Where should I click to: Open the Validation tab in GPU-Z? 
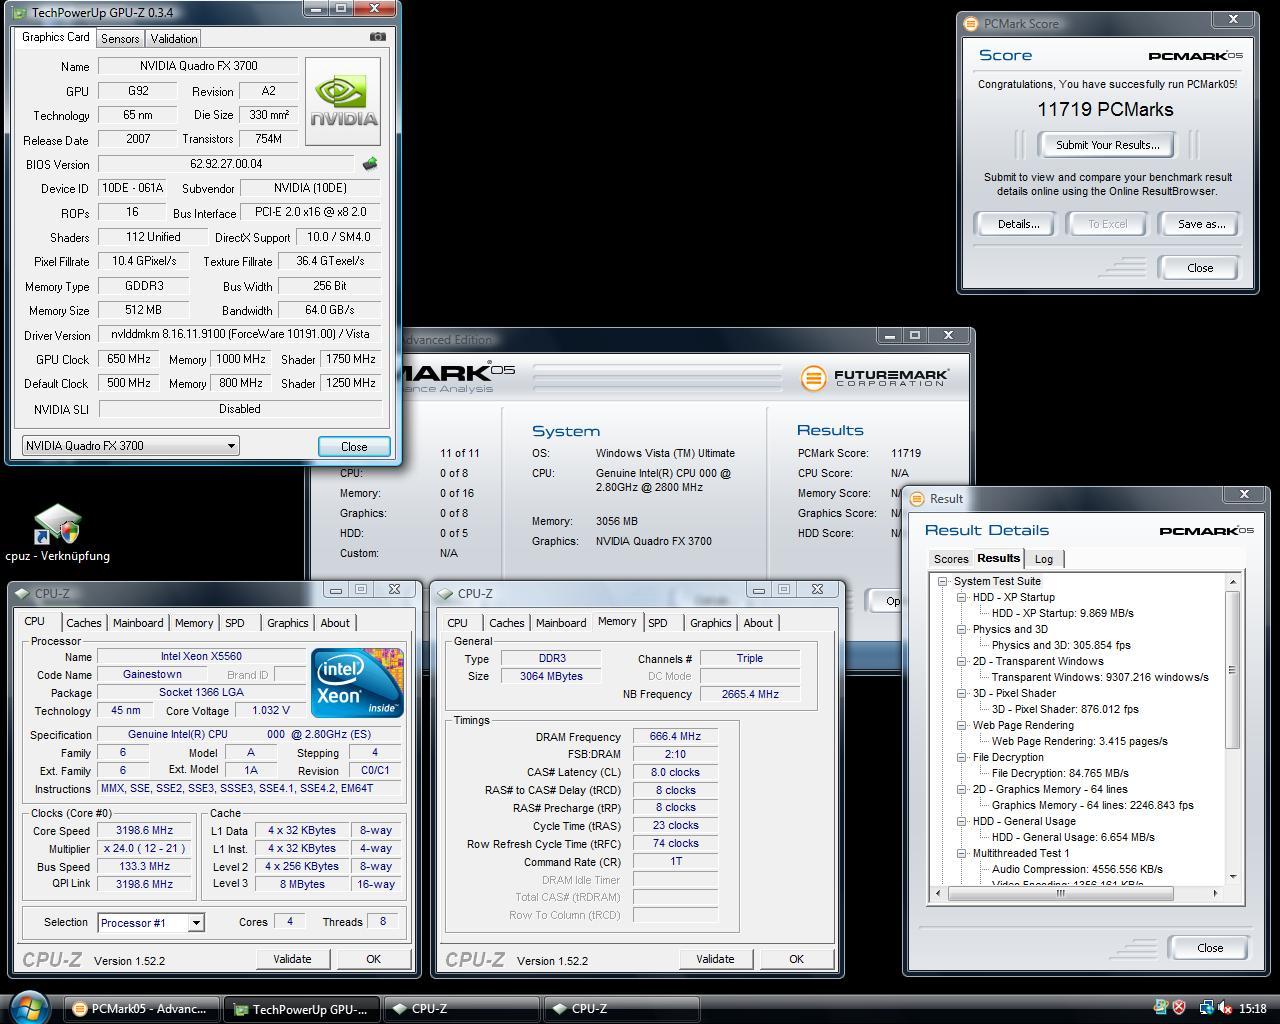tap(174, 39)
